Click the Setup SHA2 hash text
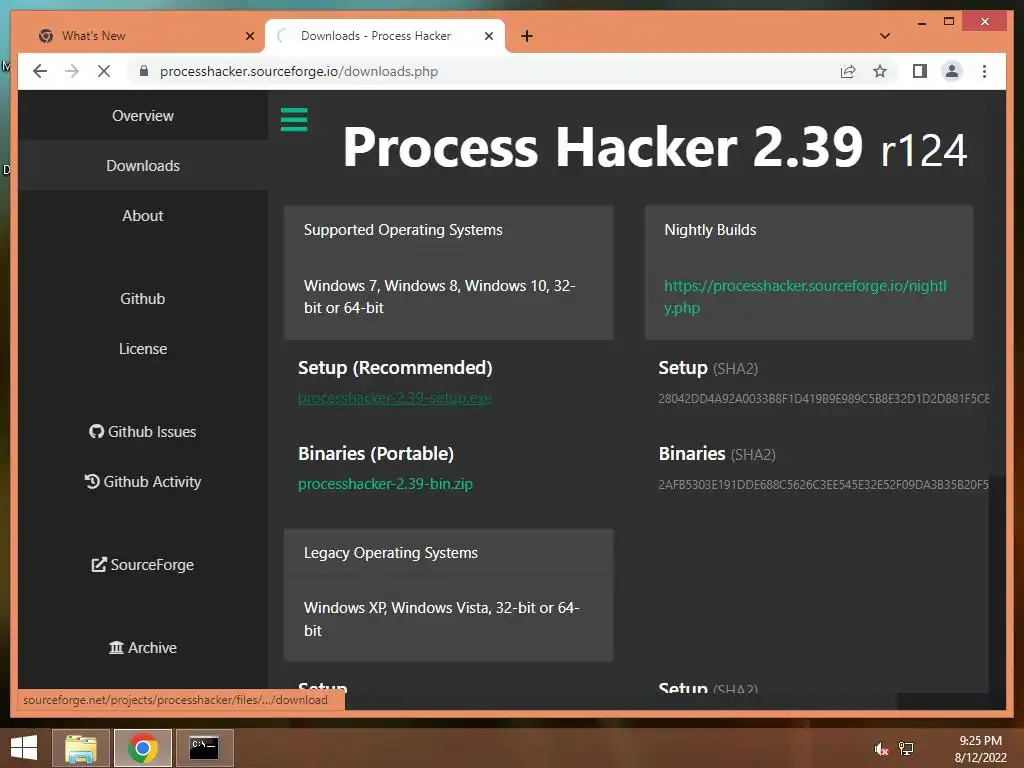Viewport: 1024px width, 768px height. tap(824, 398)
